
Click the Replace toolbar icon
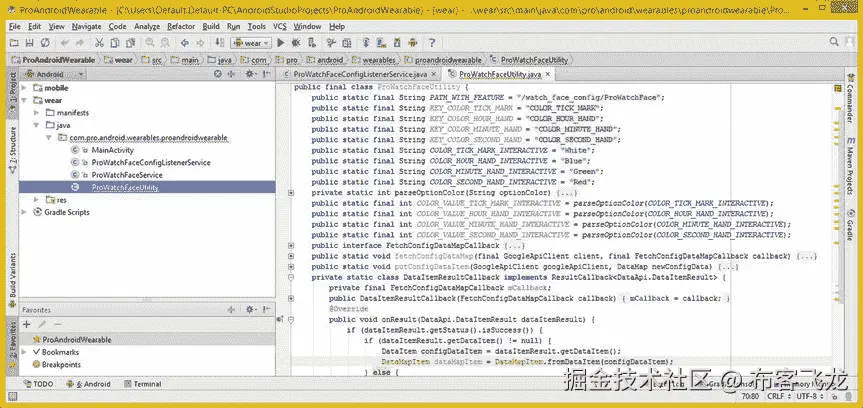click(x=165, y=43)
